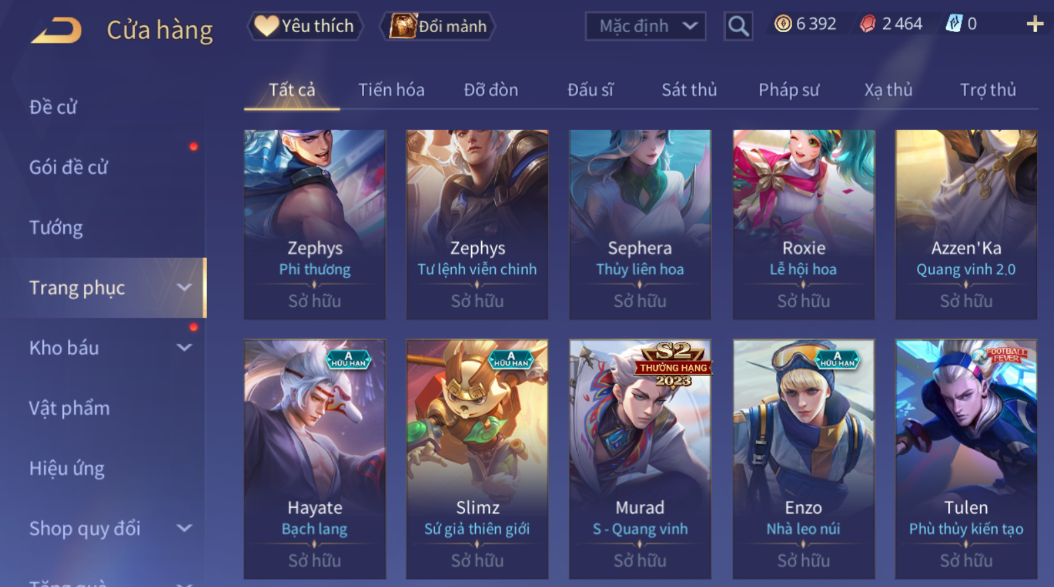Click the red gem currency icon
The image size is (1054, 587).
point(868,24)
